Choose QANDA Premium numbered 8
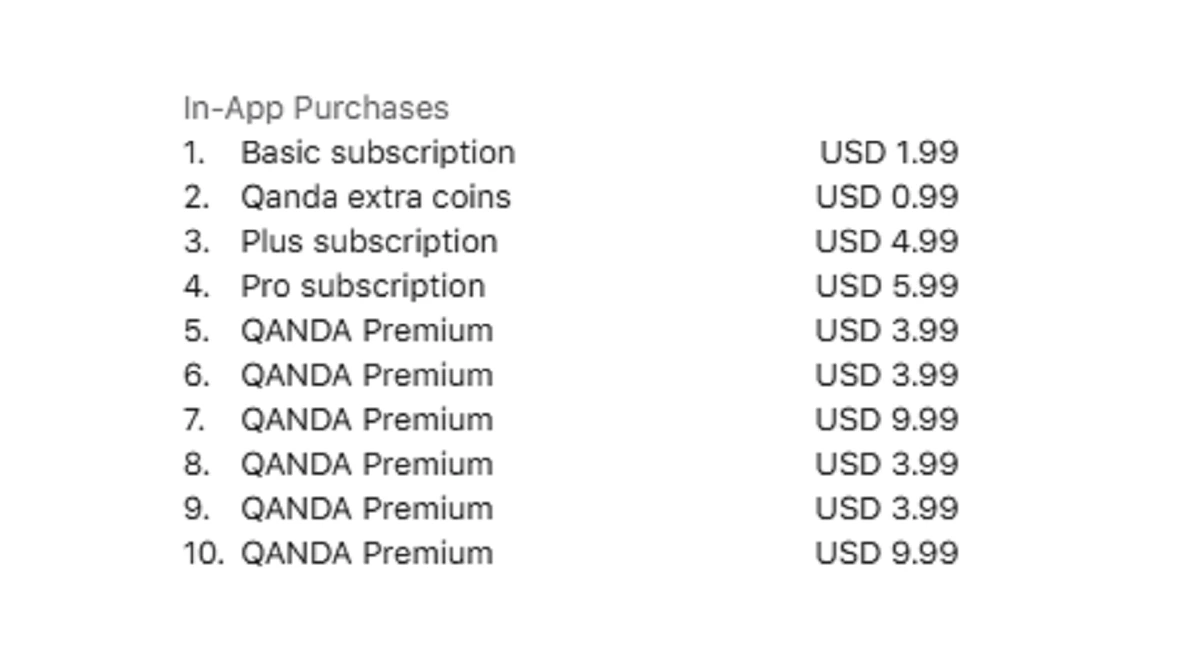 click(x=366, y=464)
